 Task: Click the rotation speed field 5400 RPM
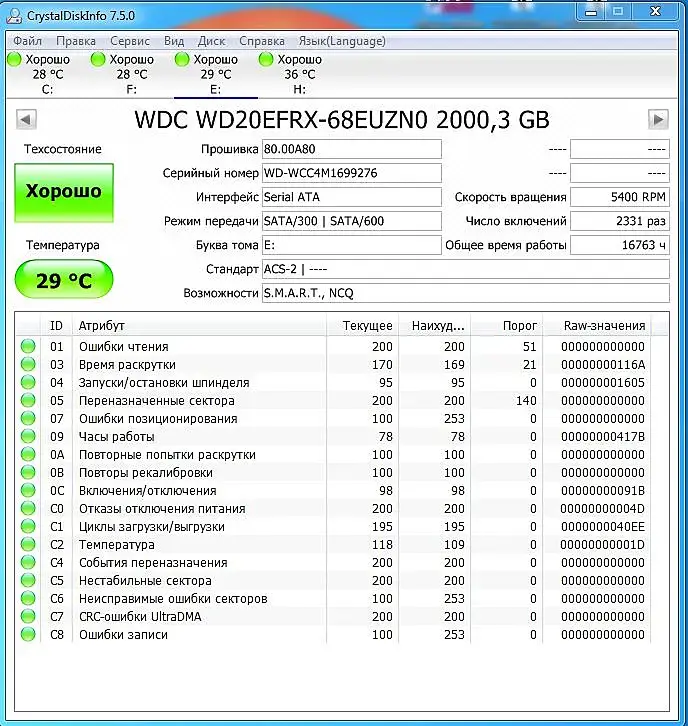coord(620,197)
